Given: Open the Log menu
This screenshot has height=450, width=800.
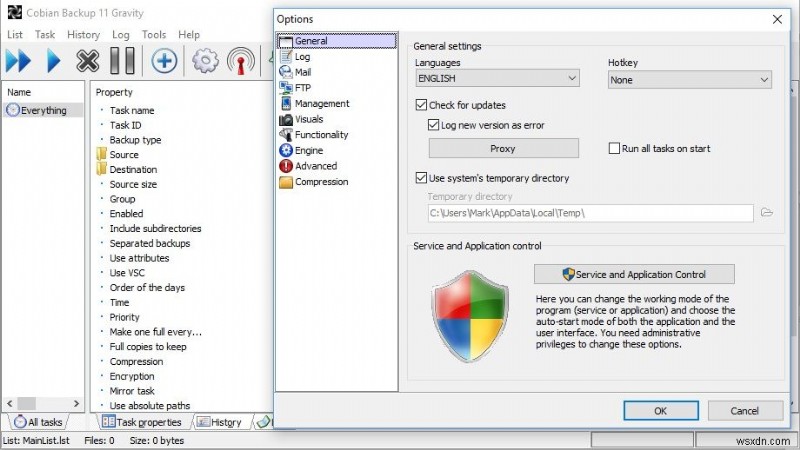Looking at the screenshot, I should (x=120, y=35).
